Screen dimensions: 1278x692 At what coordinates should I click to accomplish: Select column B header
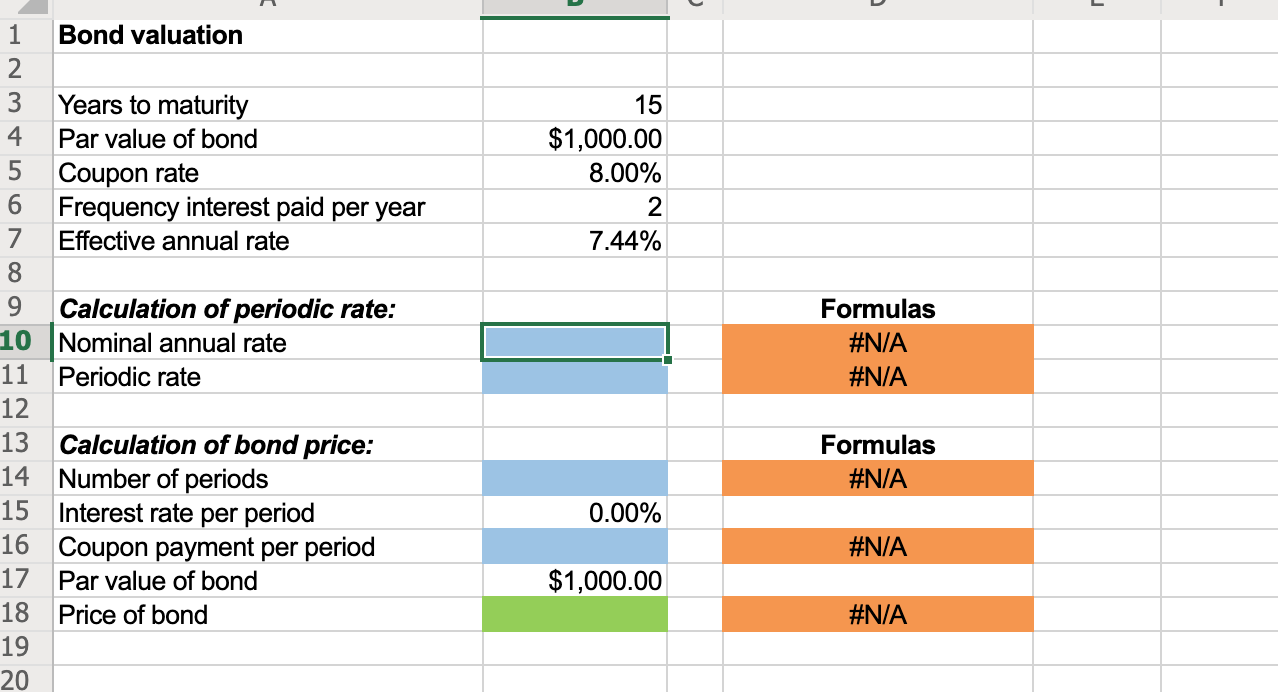click(573, 6)
